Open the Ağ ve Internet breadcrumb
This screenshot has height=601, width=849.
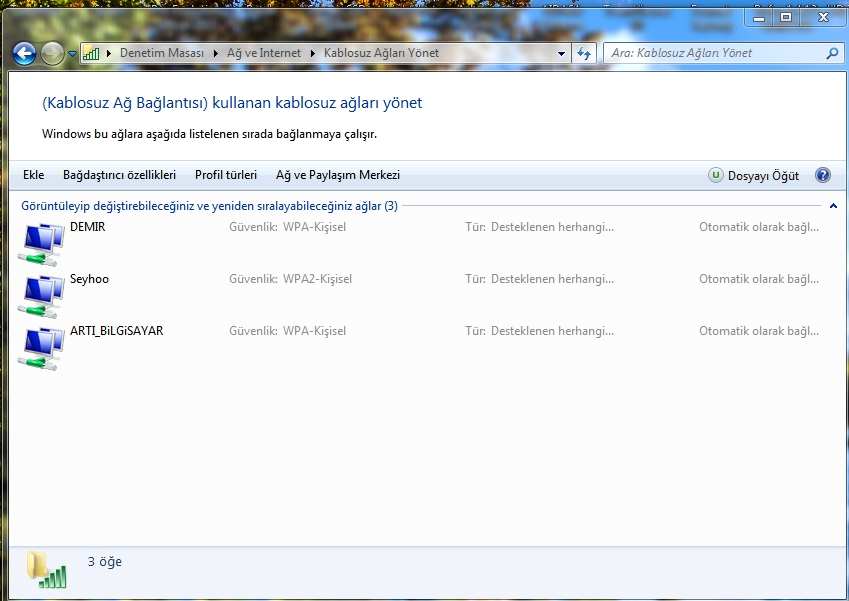264,53
